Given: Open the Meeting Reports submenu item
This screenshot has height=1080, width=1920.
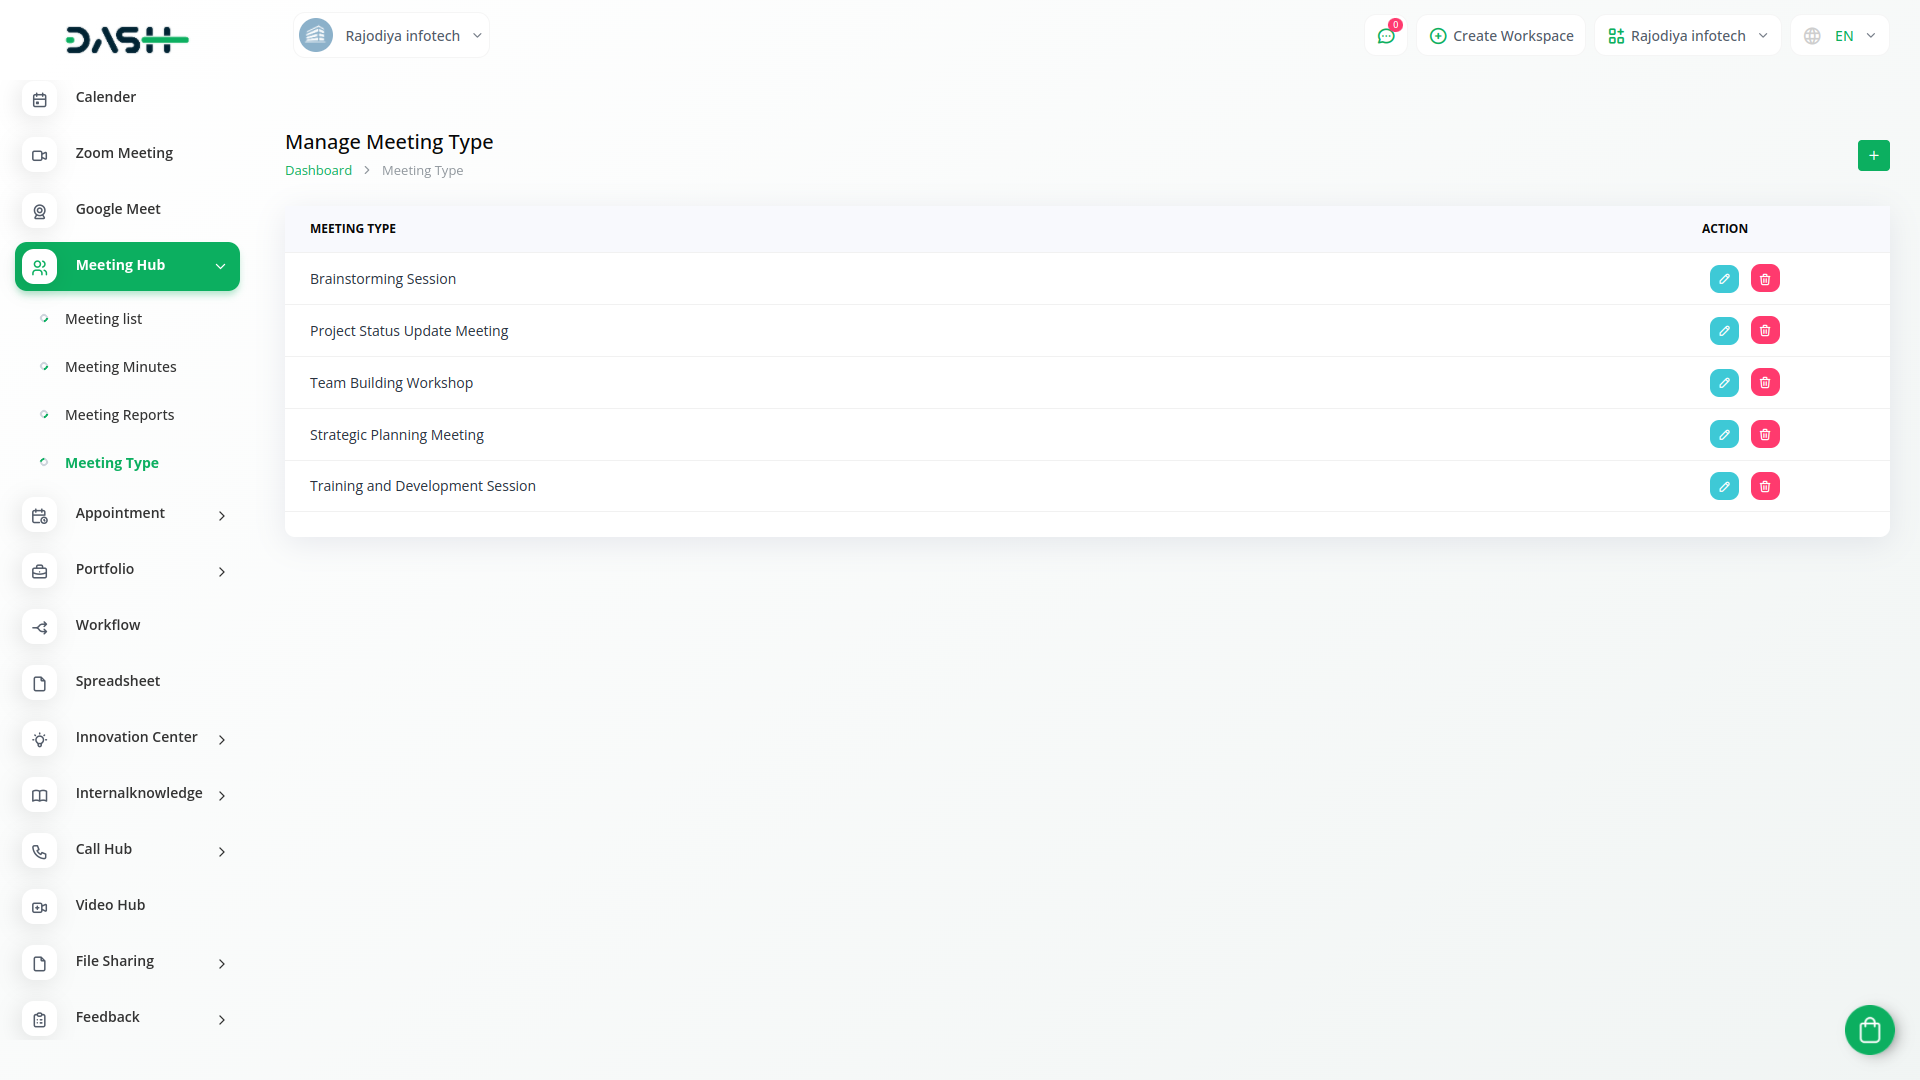Looking at the screenshot, I should click(x=119, y=415).
